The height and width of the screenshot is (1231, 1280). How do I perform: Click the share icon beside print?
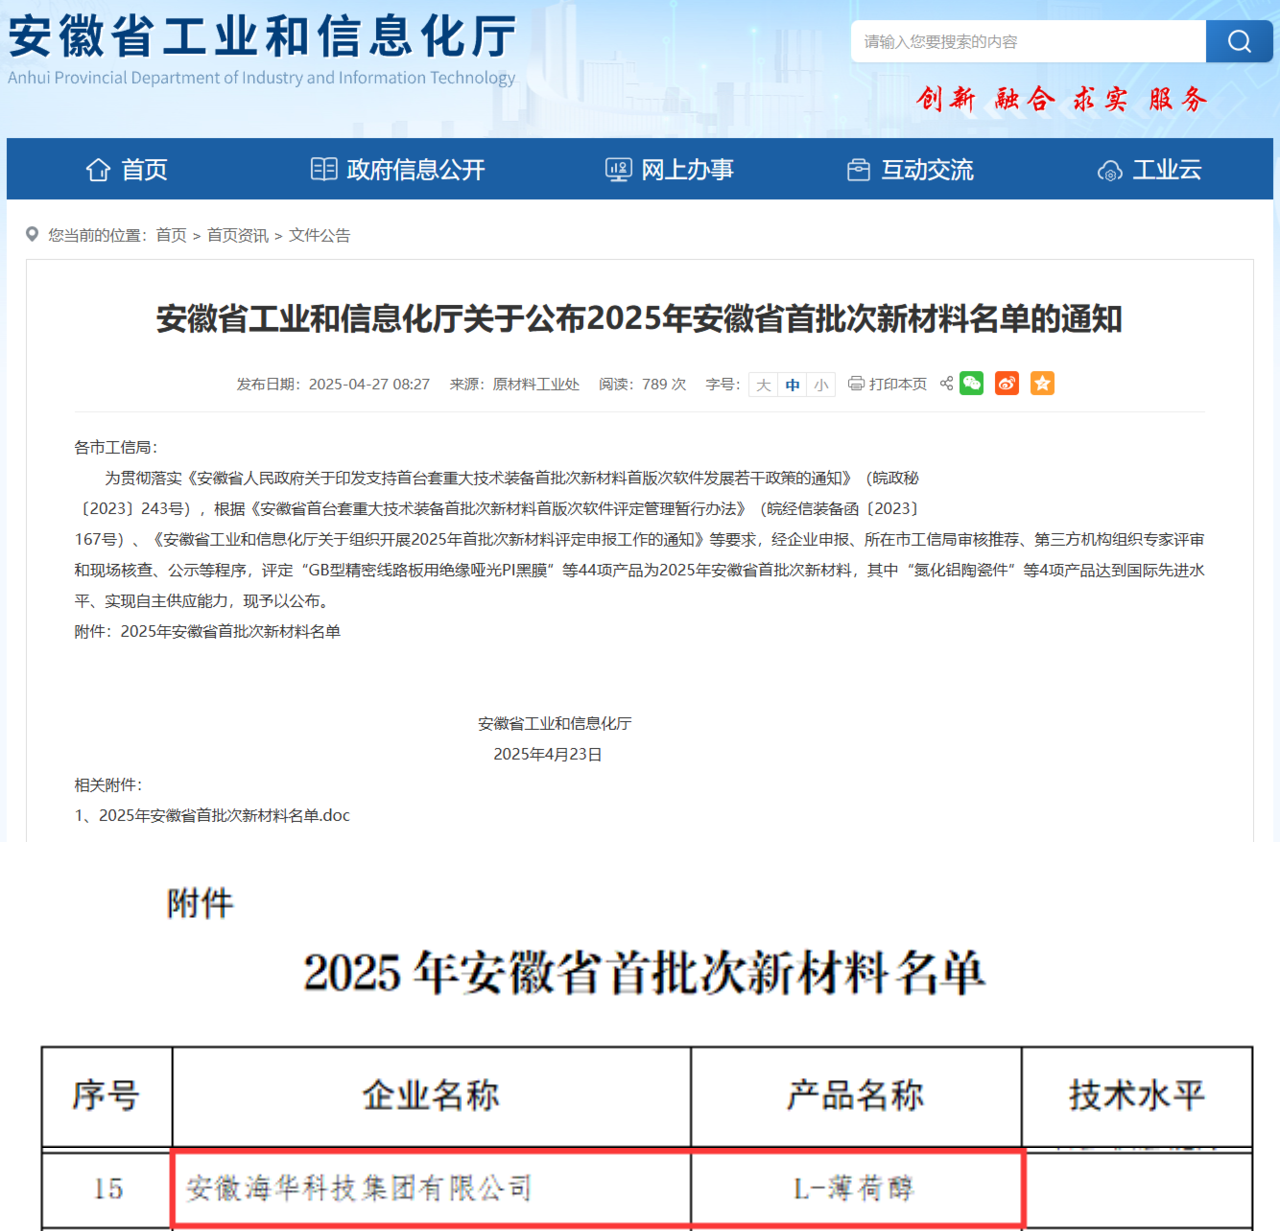click(946, 384)
